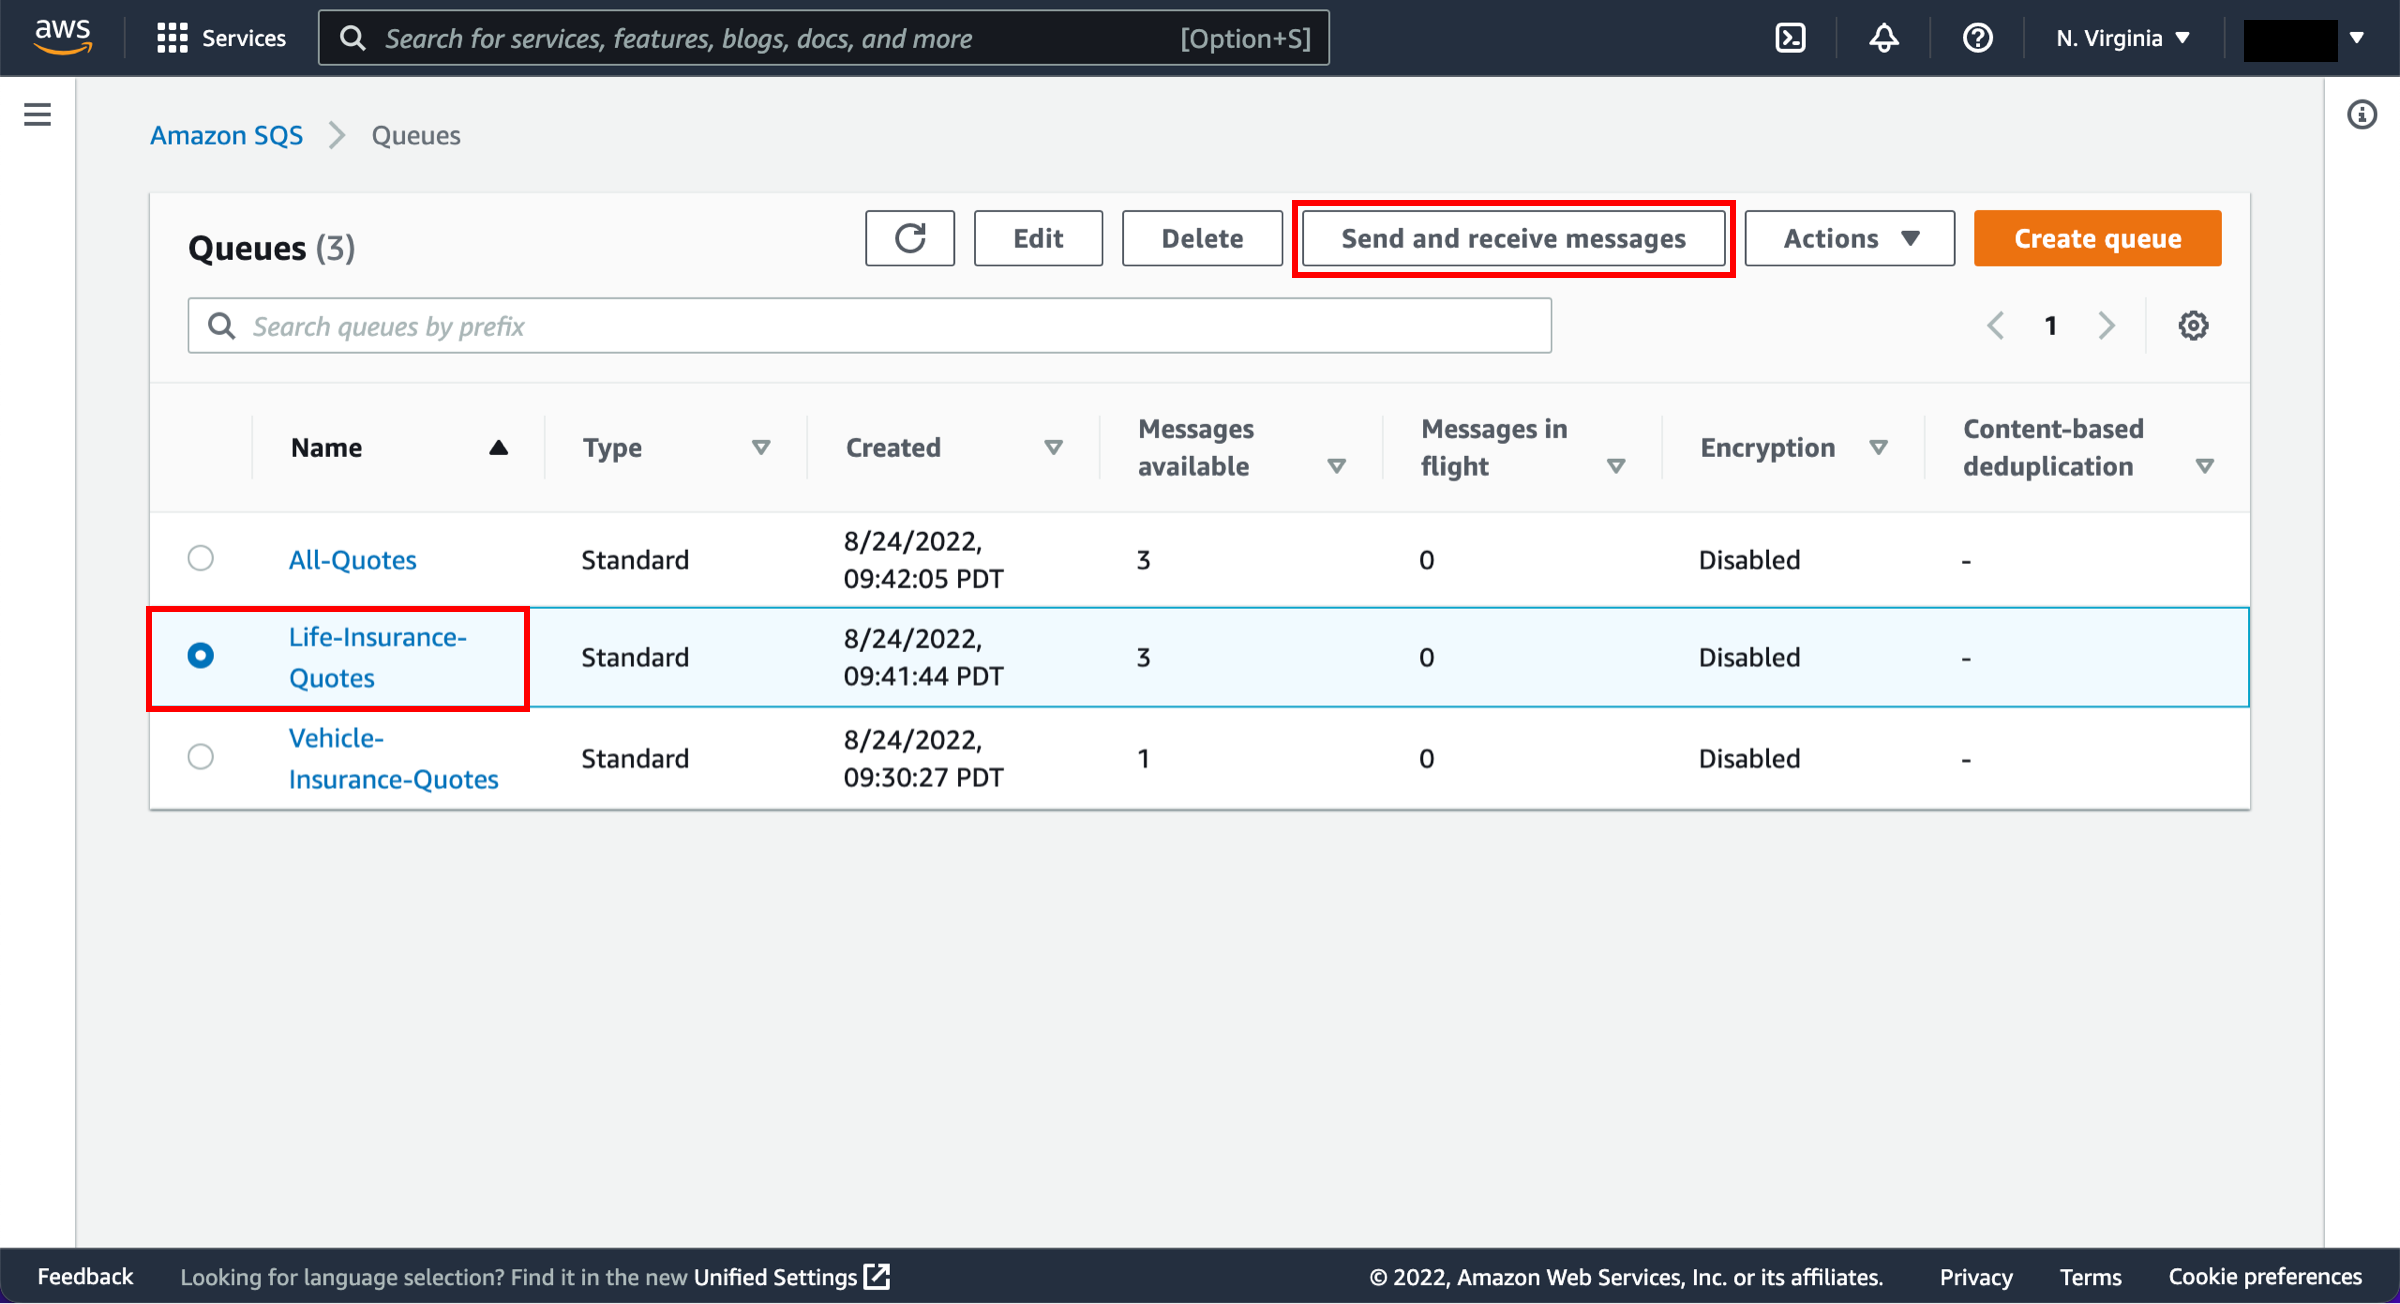The height and width of the screenshot is (1304, 2400).
Task: Click the account menu dropdown icon
Action: [x=2355, y=37]
